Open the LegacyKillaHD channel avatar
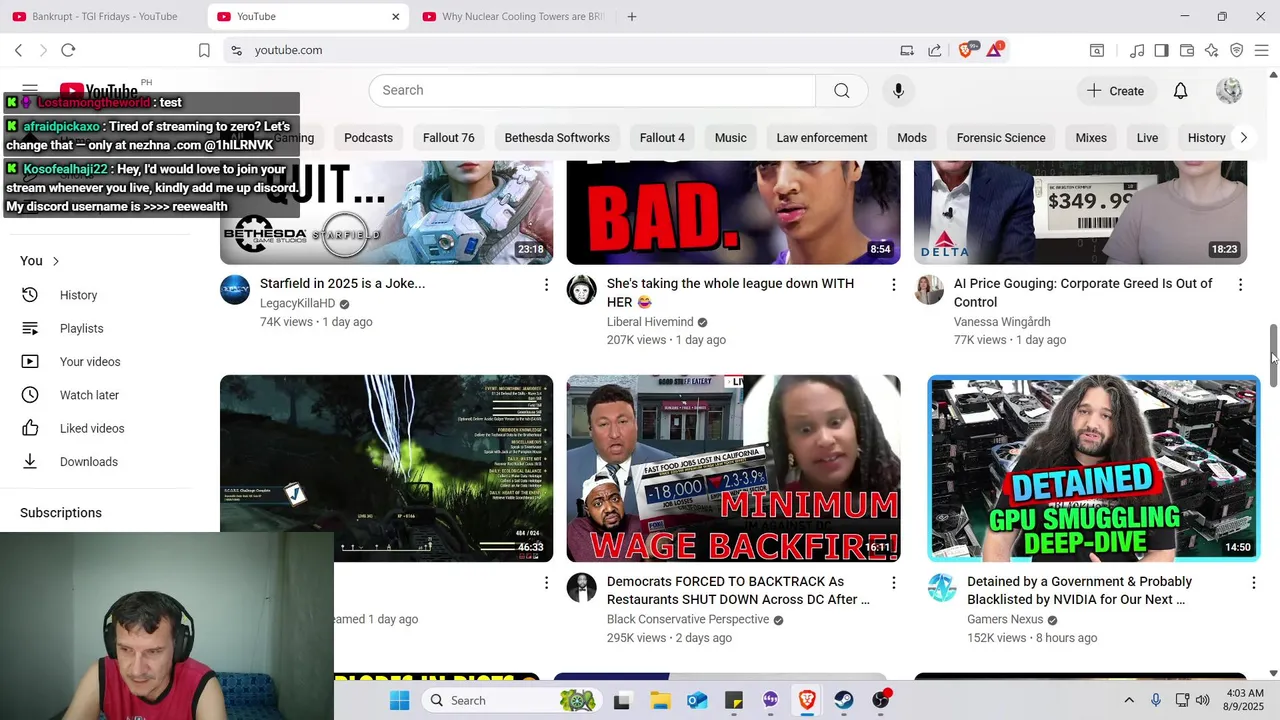Viewport: 1280px width, 720px height. pyautogui.click(x=235, y=290)
